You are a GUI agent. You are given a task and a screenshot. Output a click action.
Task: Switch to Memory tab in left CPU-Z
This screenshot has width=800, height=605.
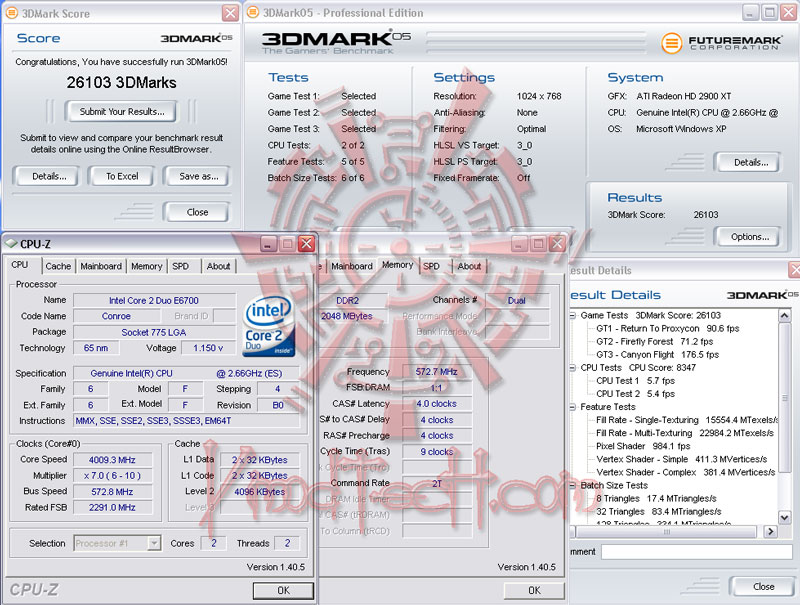(x=146, y=266)
